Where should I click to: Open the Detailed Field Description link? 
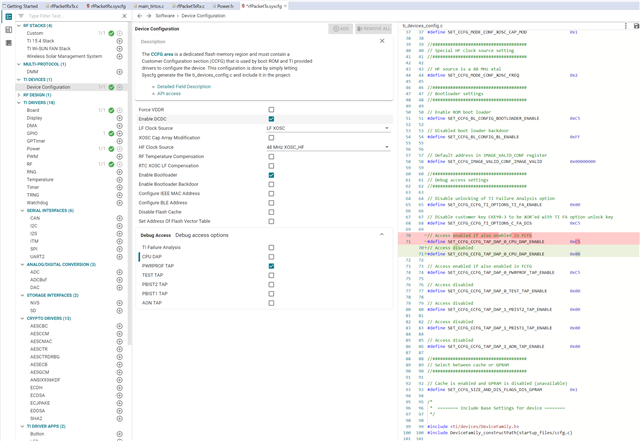coord(184,87)
